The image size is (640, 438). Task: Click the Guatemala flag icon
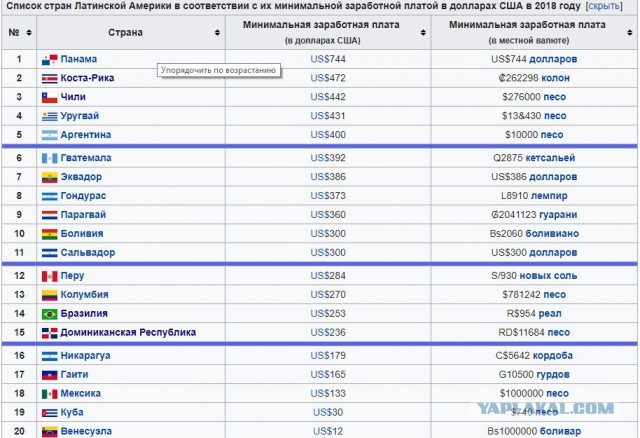(x=49, y=158)
